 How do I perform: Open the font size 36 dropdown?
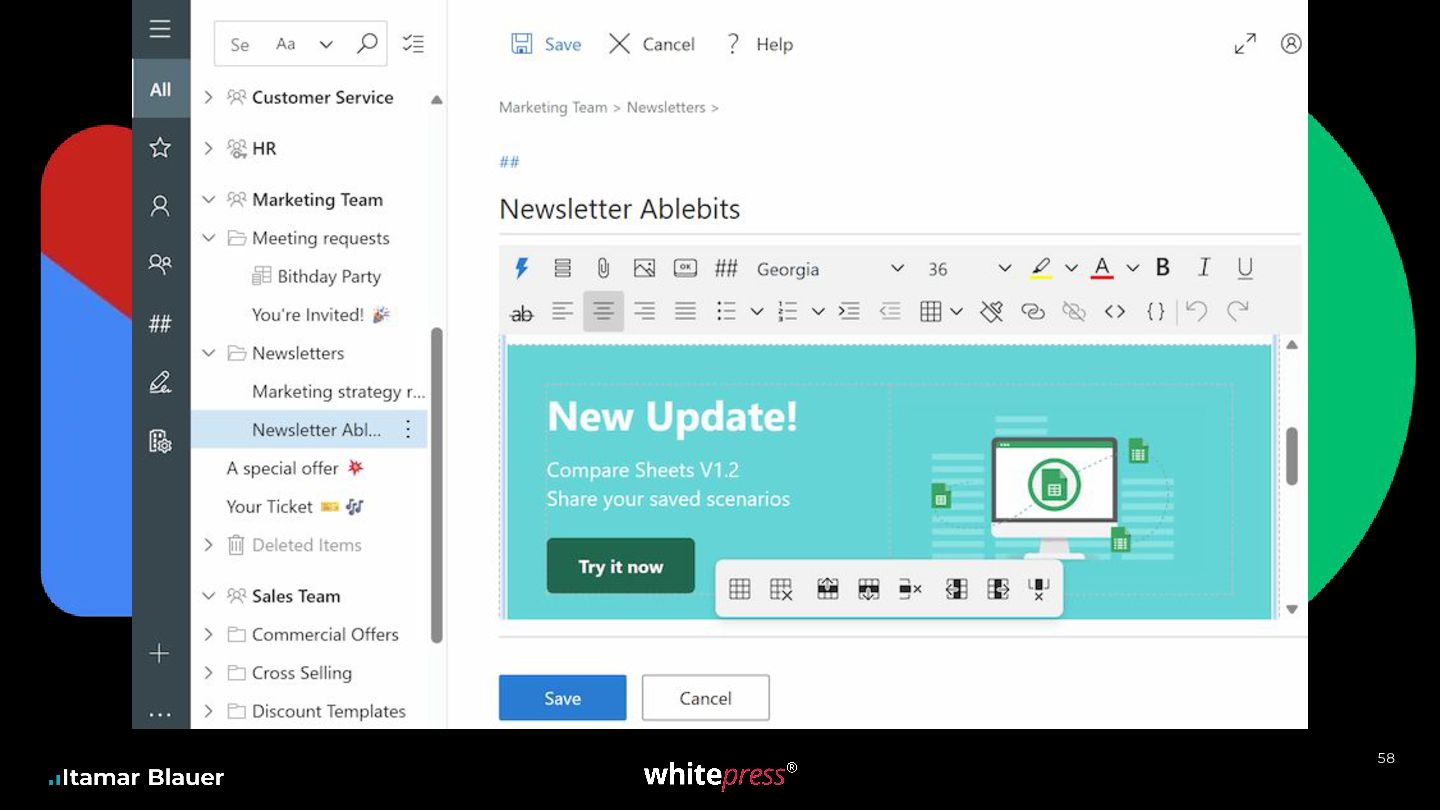[x=969, y=269]
